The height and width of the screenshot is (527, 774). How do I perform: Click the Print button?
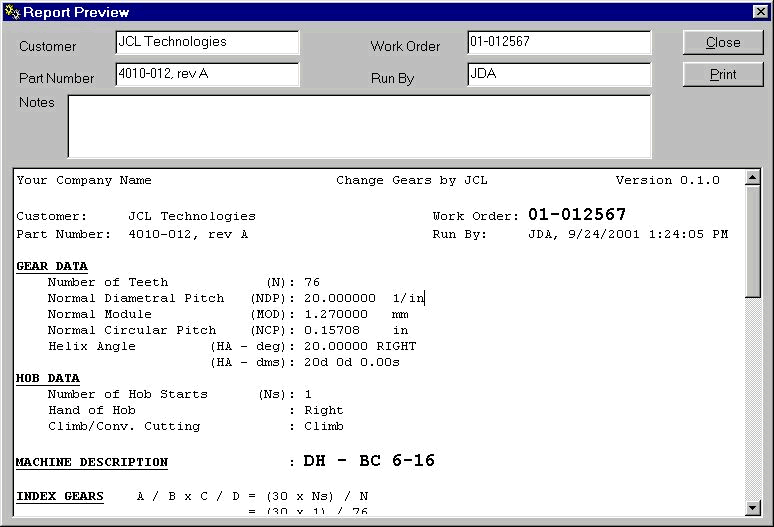723,75
